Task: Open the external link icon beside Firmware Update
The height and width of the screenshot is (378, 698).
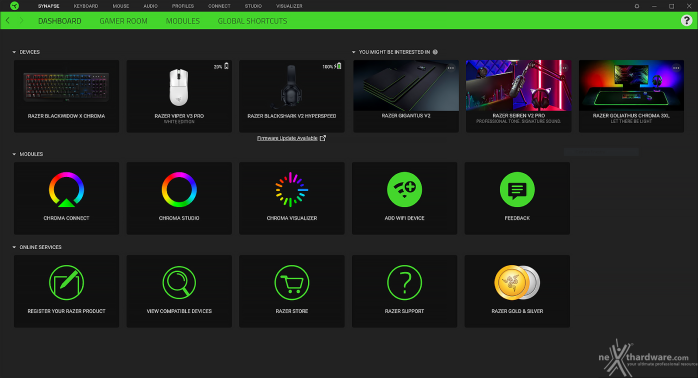Action: coord(323,138)
